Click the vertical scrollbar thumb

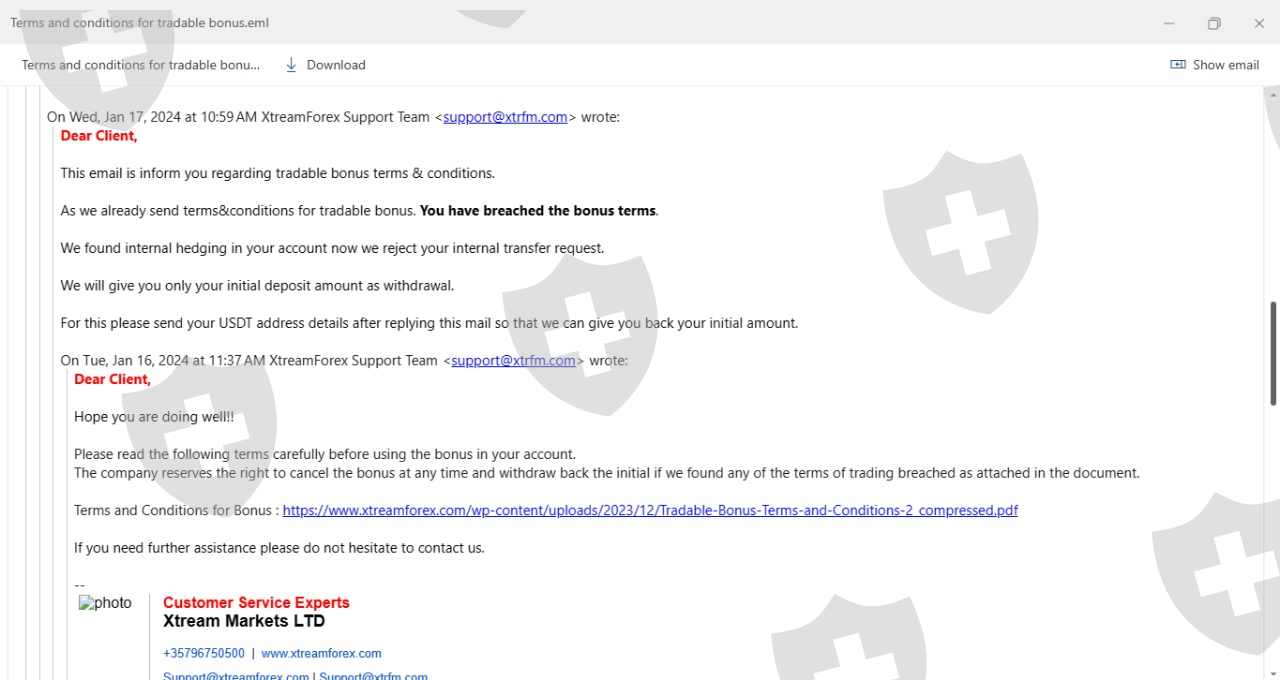[1273, 353]
